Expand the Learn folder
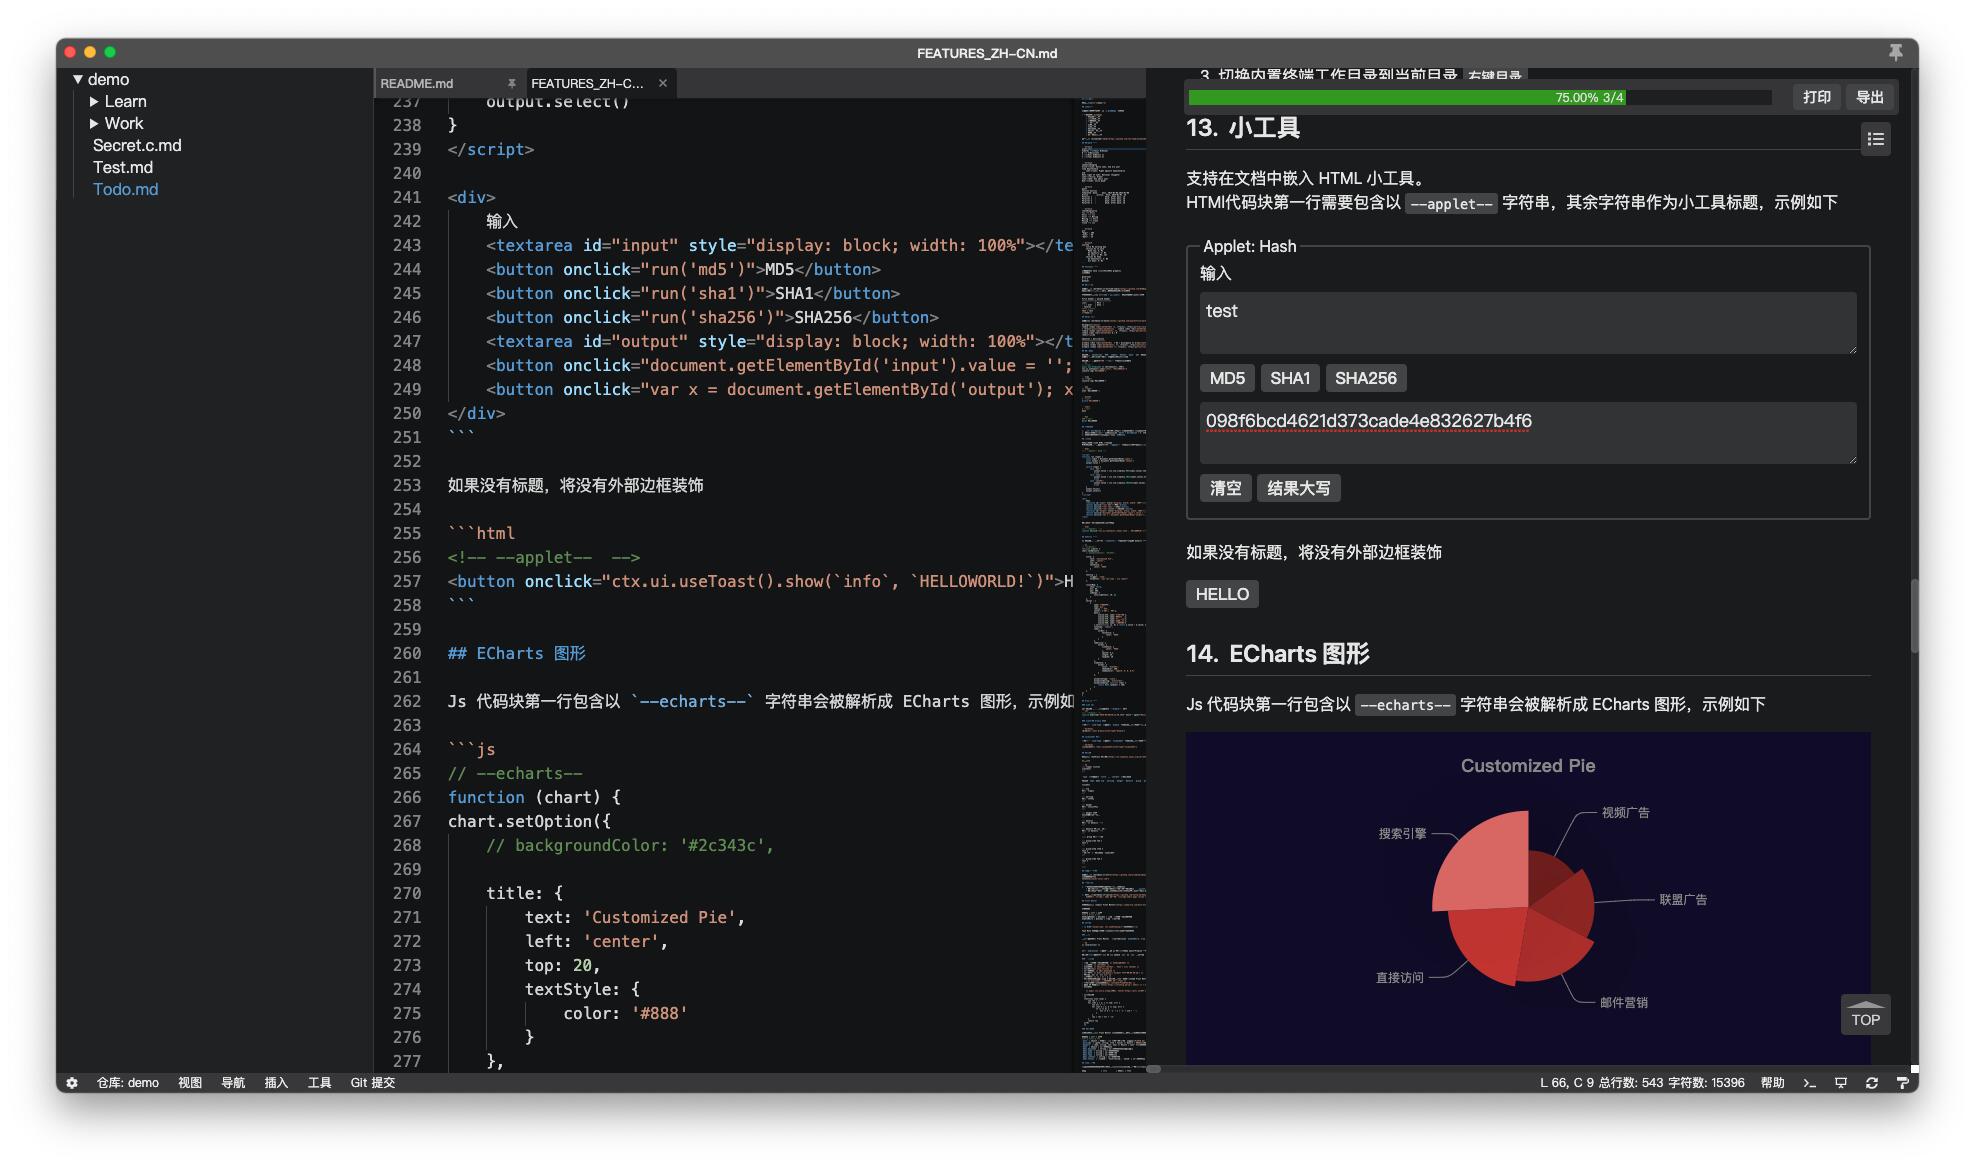Viewport: 1975px width, 1167px height. click(94, 101)
